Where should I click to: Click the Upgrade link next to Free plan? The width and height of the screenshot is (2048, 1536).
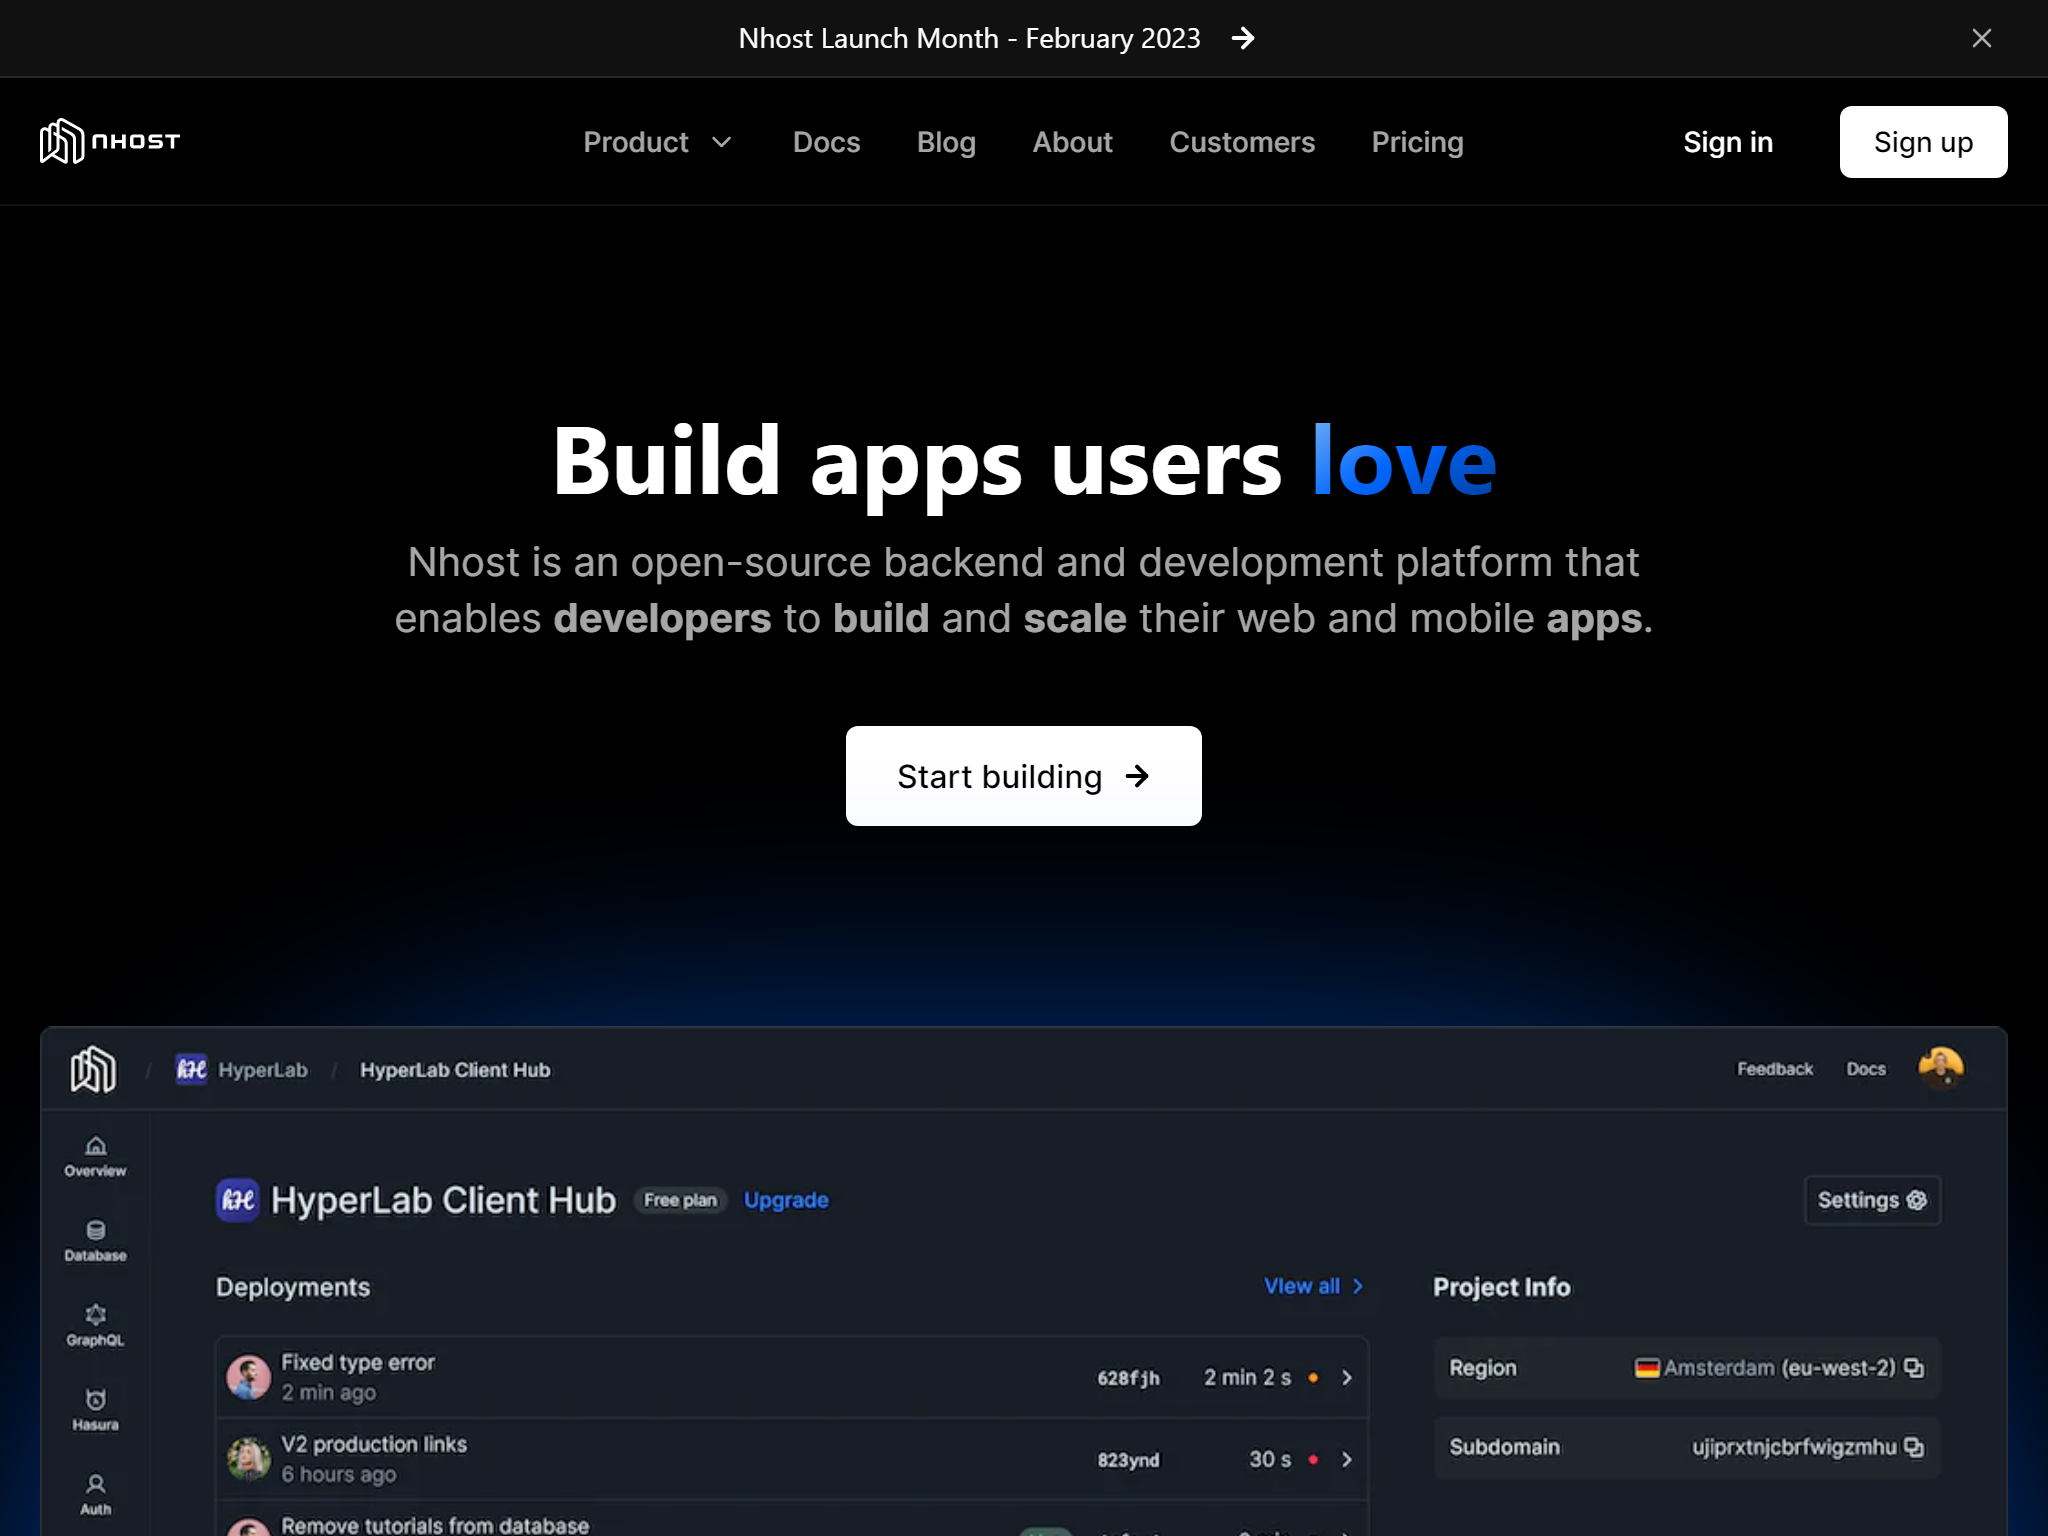785,1200
